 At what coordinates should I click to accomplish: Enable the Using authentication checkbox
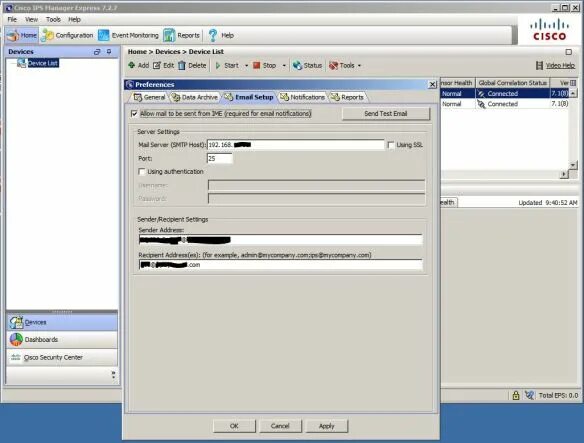(x=142, y=172)
